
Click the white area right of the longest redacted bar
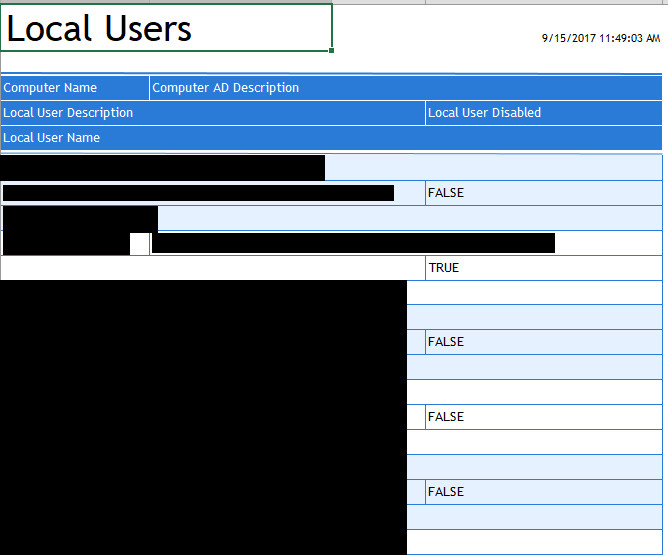point(608,243)
